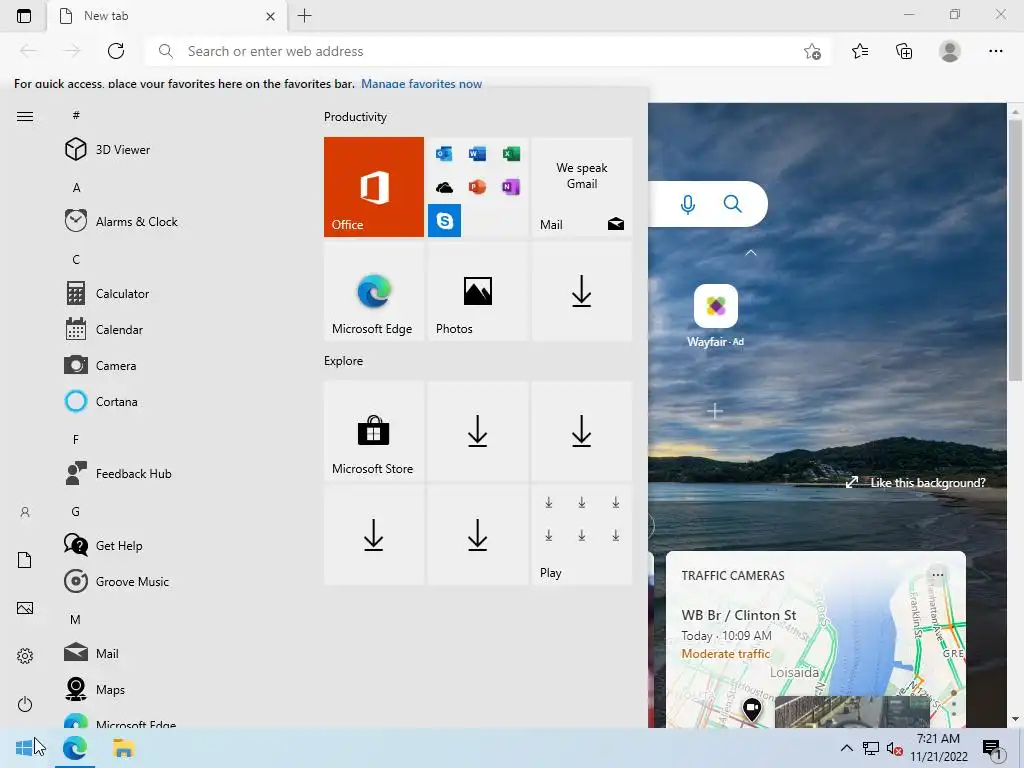Screen dimensions: 1024x768
Task: Open Mail in the app list
Action: 91,653
